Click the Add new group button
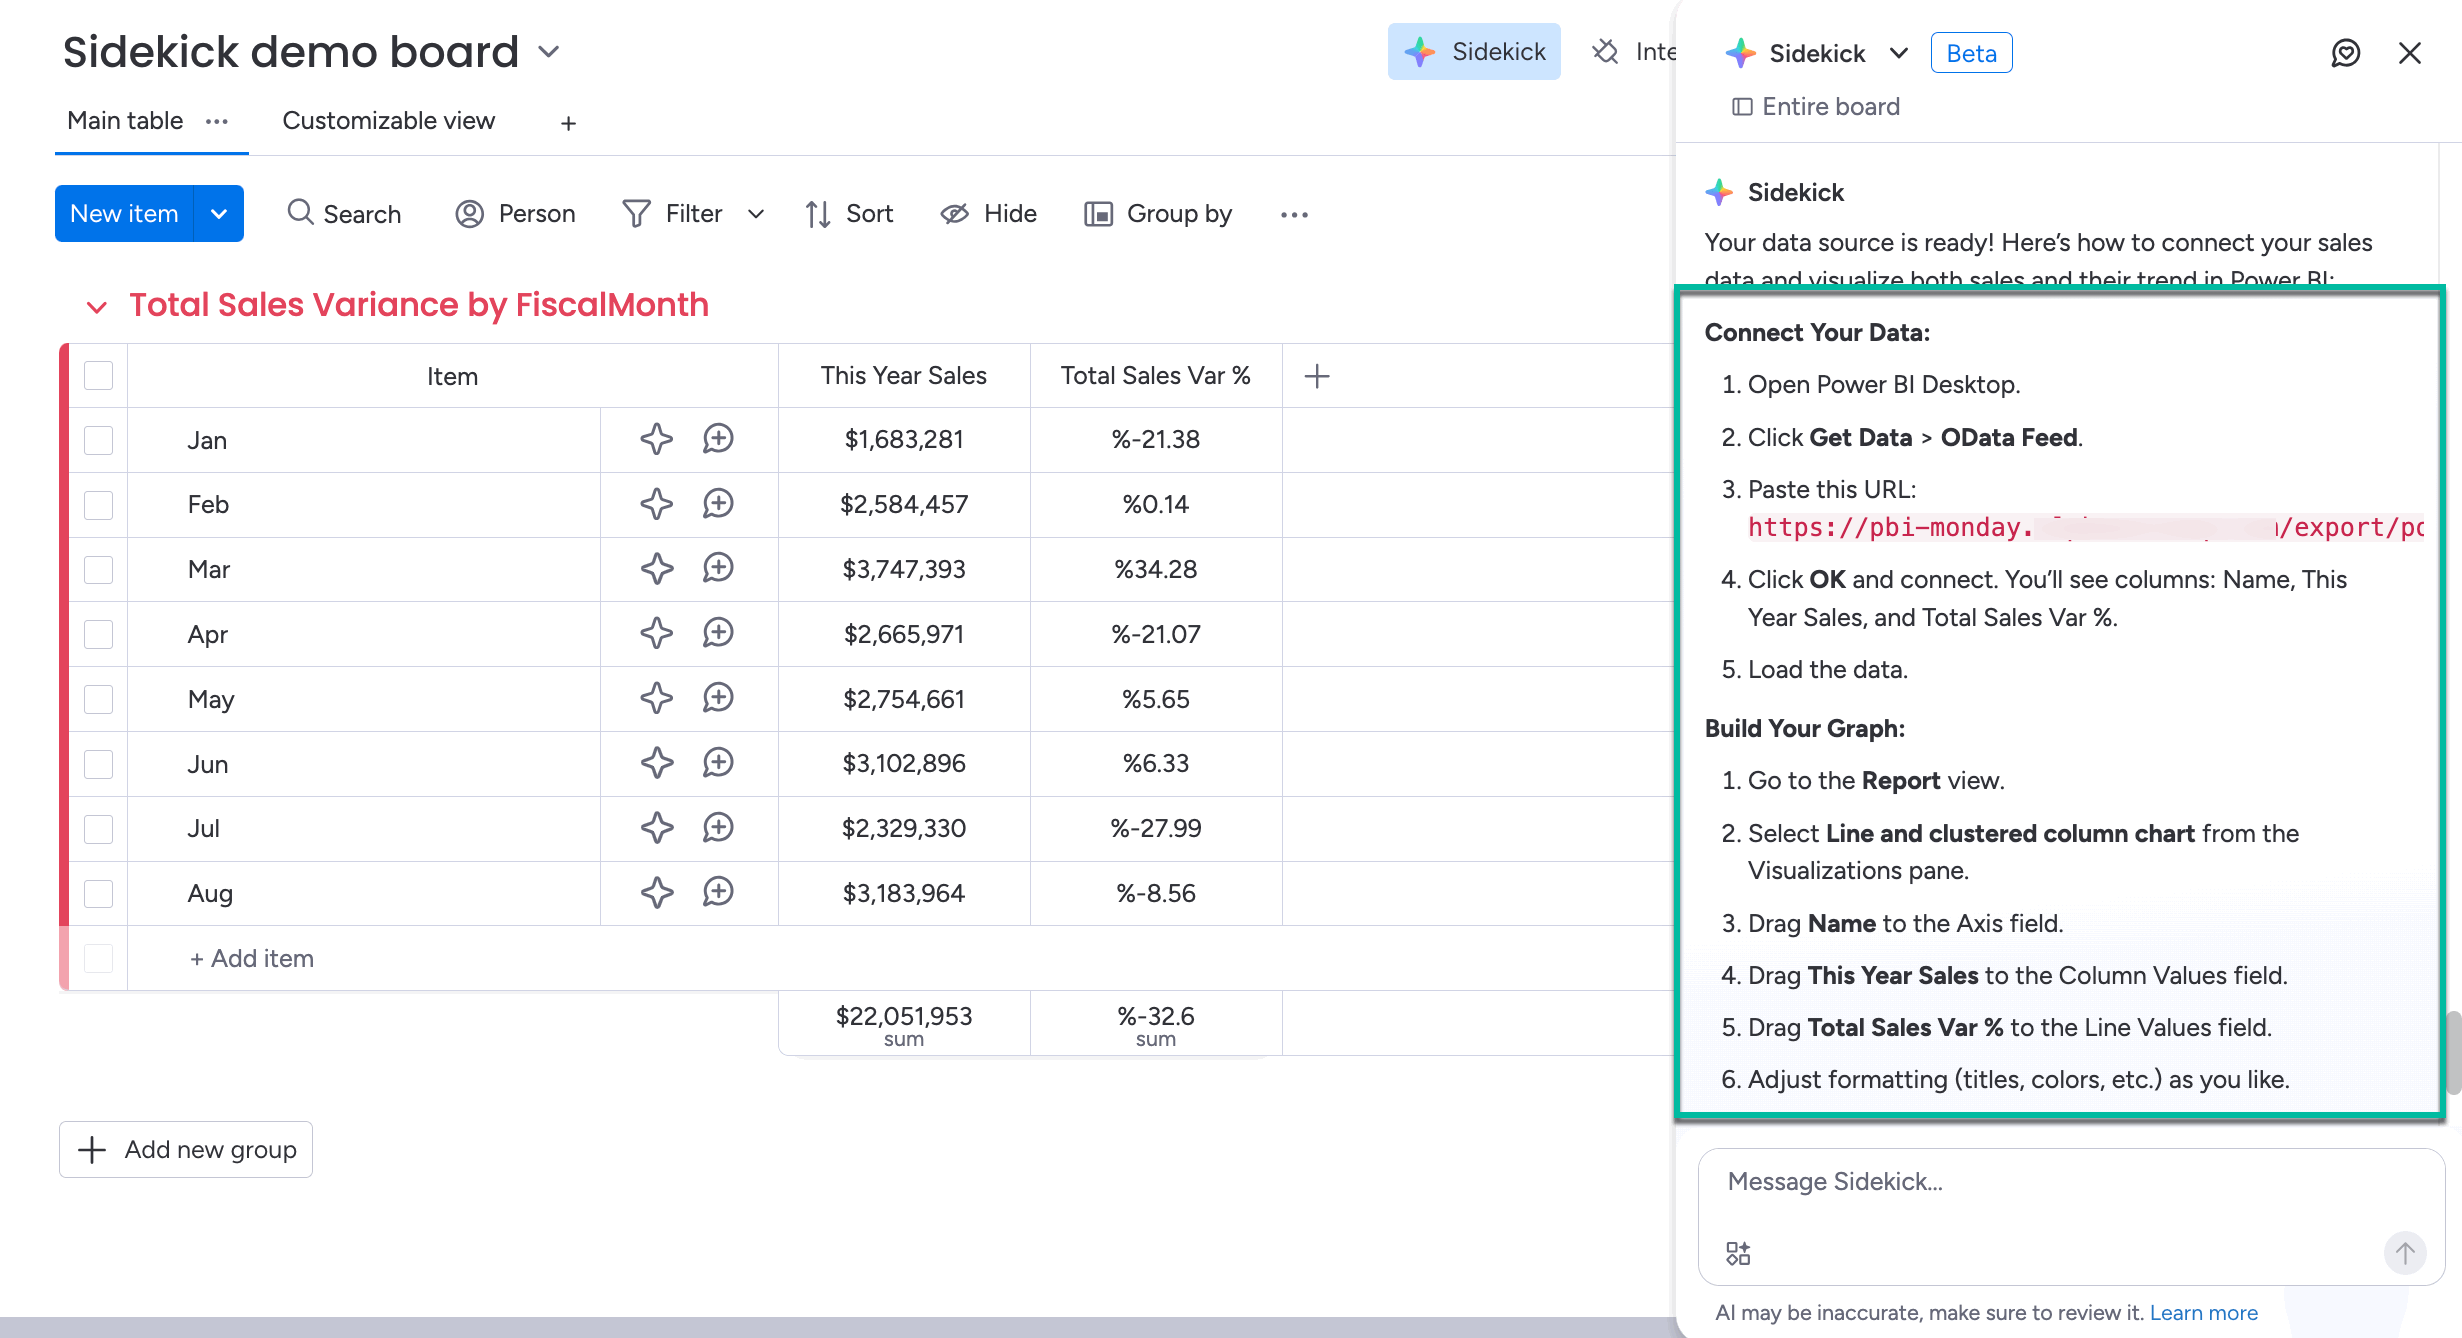This screenshot has width=2462, height=1338. tap(186, 1149)
